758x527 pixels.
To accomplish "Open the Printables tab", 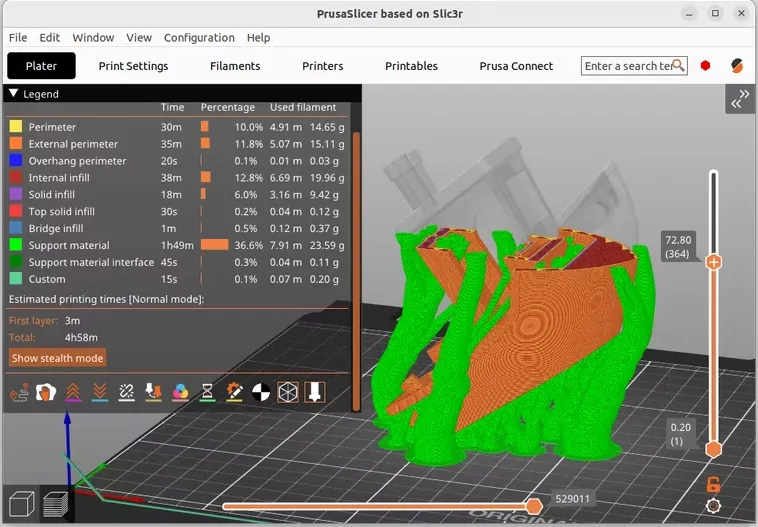I will point(411,66).
